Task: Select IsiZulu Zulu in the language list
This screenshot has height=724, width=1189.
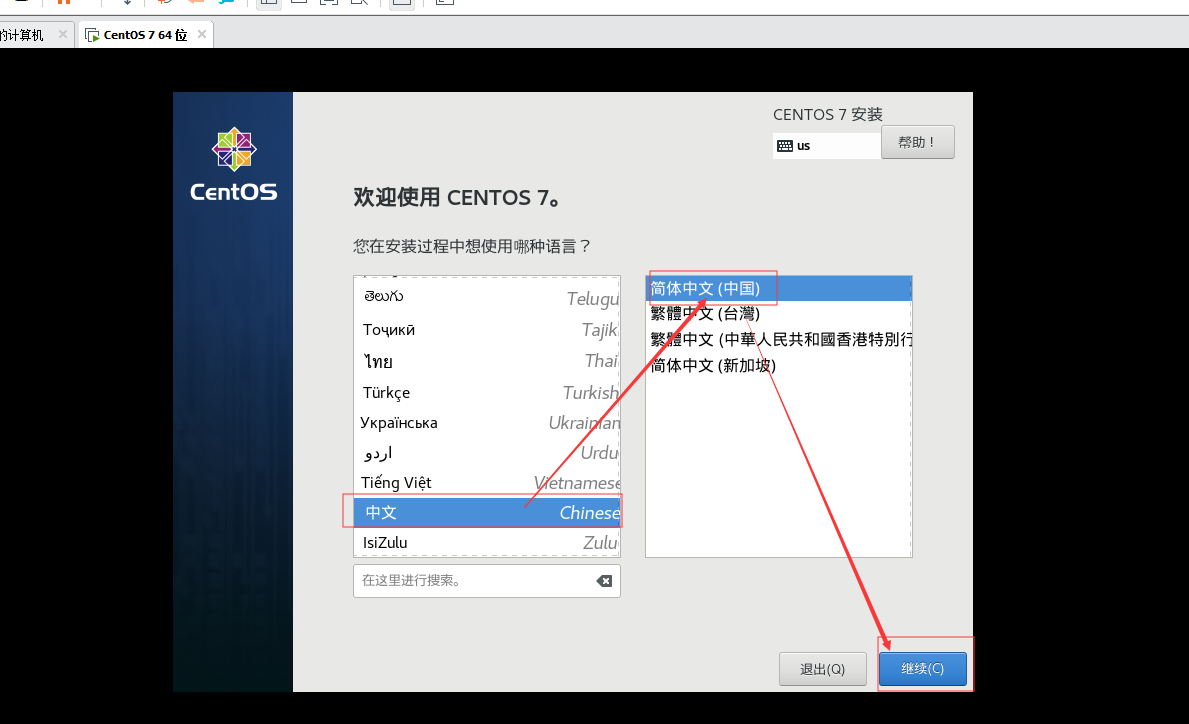Action: (487, 543)
